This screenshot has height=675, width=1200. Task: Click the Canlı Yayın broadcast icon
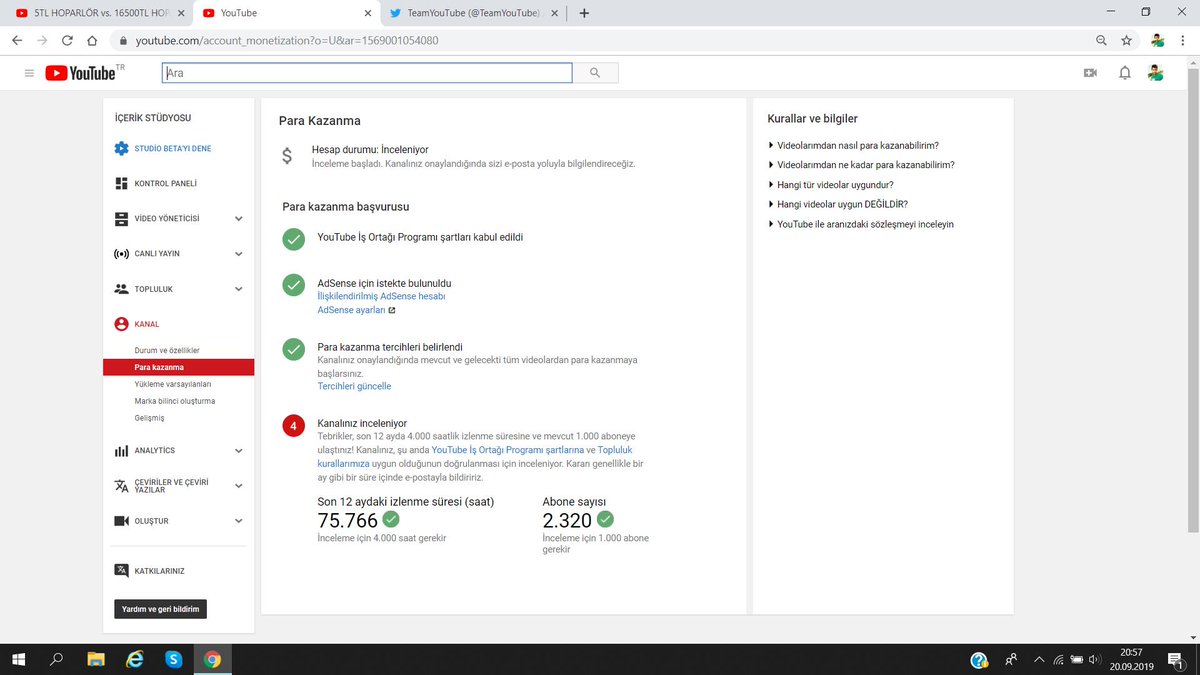point(121,254)
